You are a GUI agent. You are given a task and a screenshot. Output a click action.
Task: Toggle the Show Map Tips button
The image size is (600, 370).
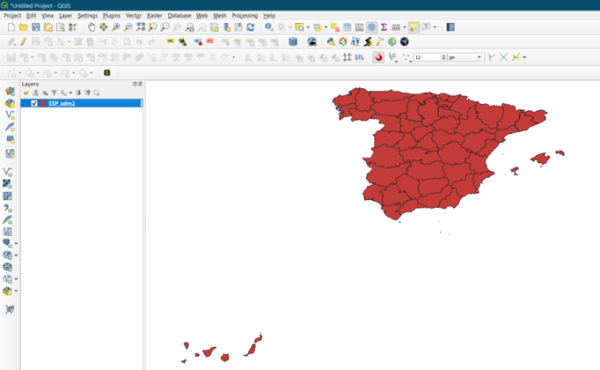click(x=414, y=27)
